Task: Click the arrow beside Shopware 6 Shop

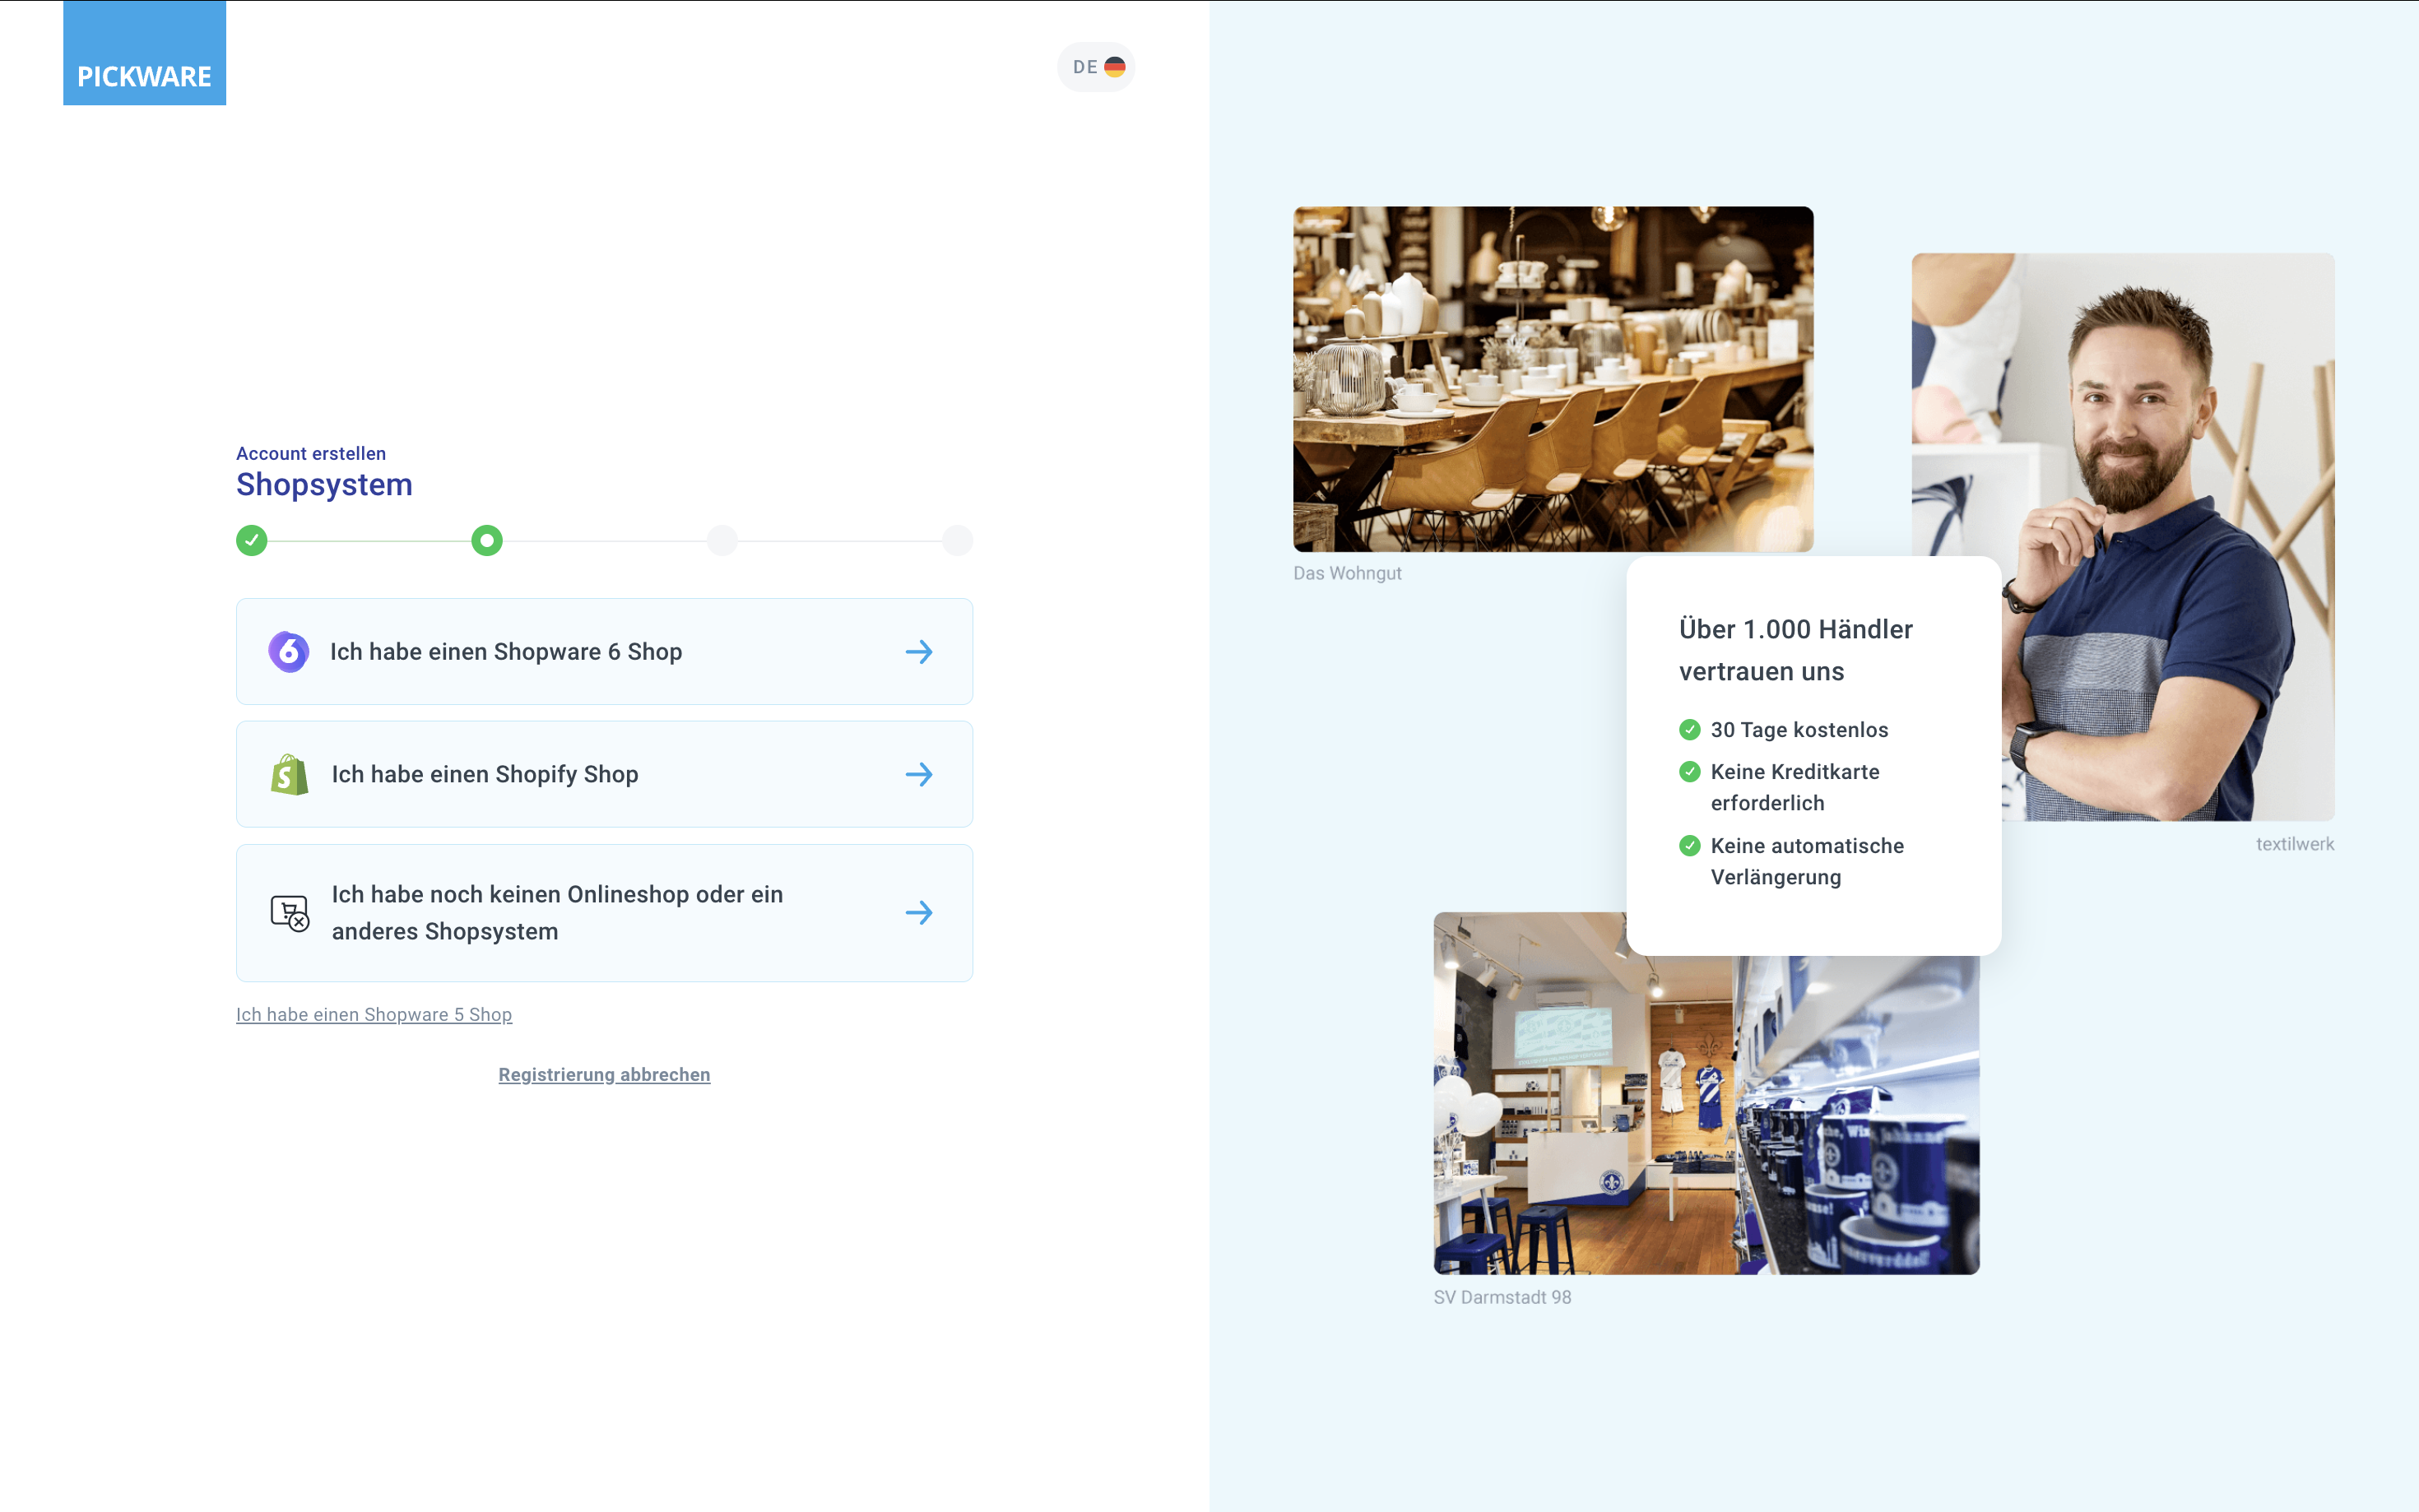Action: [x=918, y=652]
